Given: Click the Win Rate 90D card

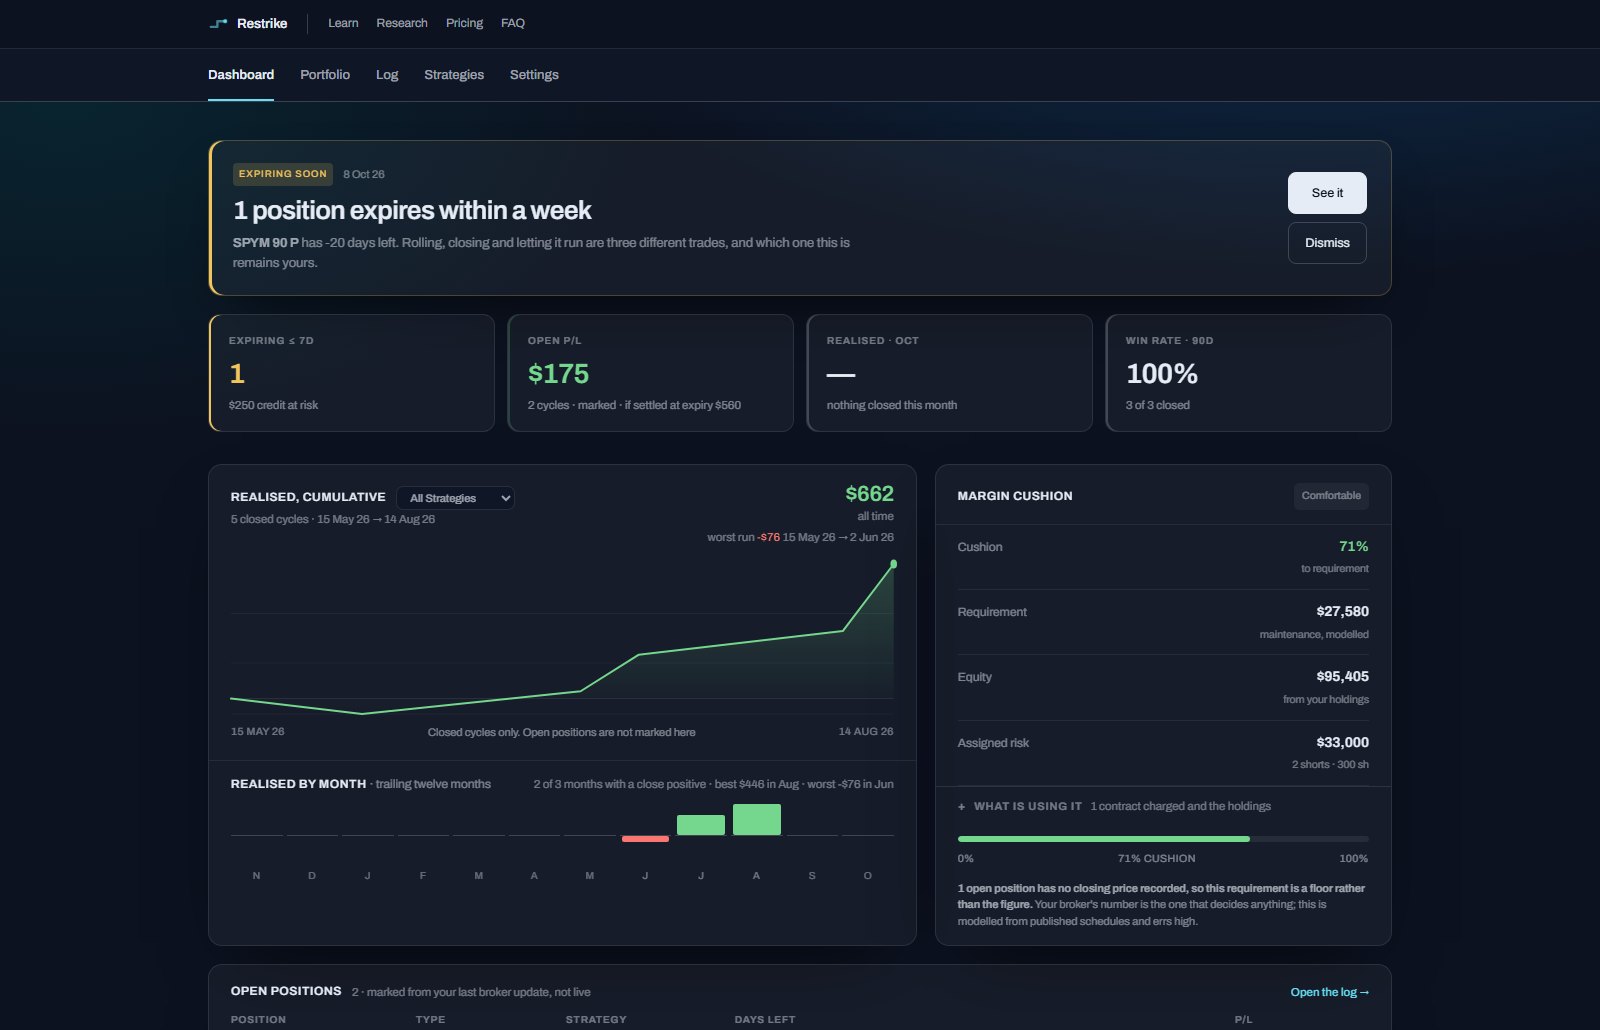Looking at the screenshot, I should 1249,373.
